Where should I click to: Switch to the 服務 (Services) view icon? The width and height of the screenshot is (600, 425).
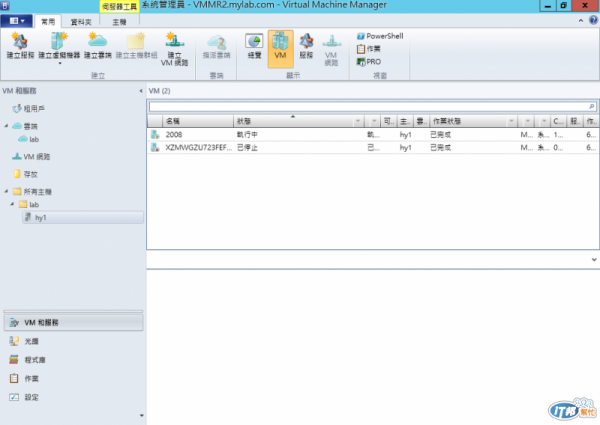point(306,47)
